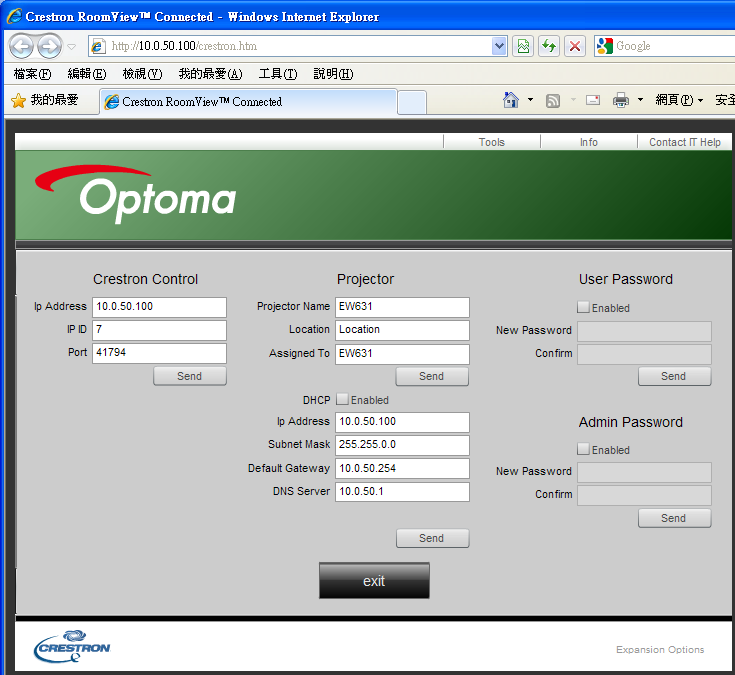Click the page icon in address bar
This screenshot has width=735, height=675.
pyautogui.click(x=98, y=46)
